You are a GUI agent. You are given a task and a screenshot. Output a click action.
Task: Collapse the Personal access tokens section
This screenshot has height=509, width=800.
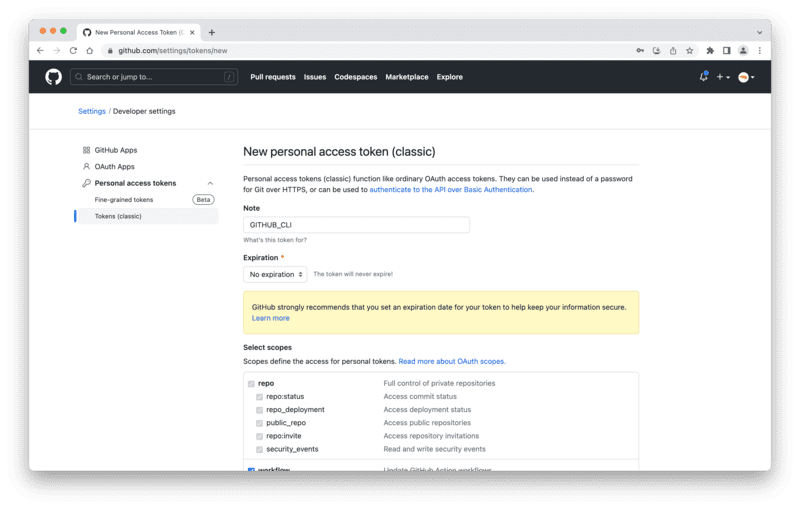[210, 183]
